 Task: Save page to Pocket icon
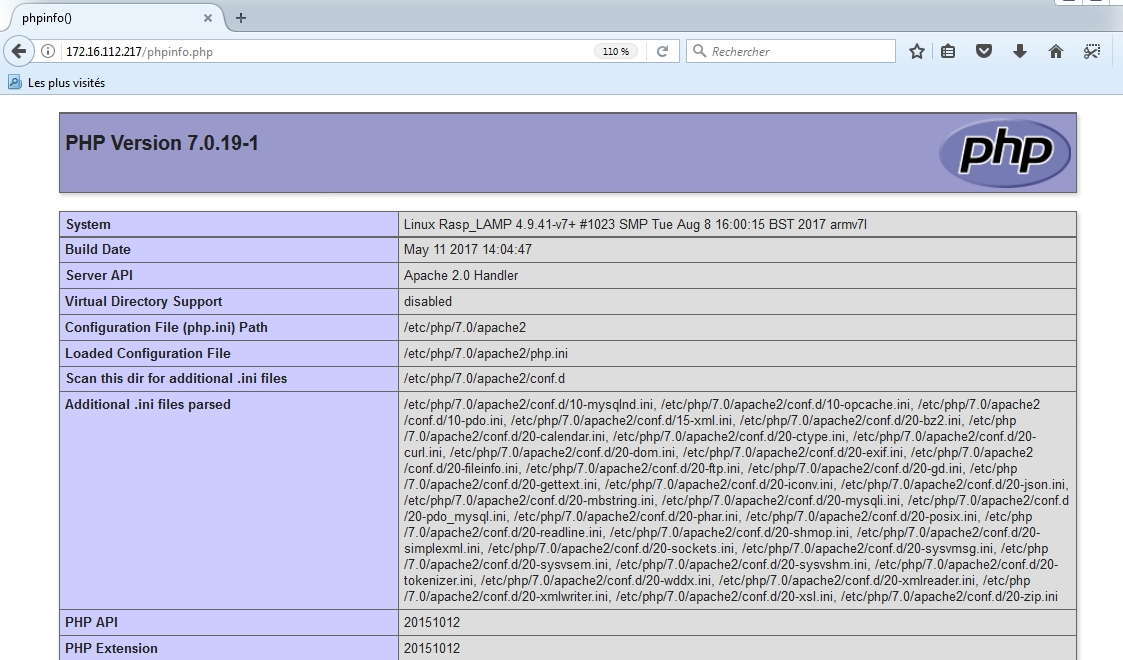pyautogui.click(x=984, y=52)
